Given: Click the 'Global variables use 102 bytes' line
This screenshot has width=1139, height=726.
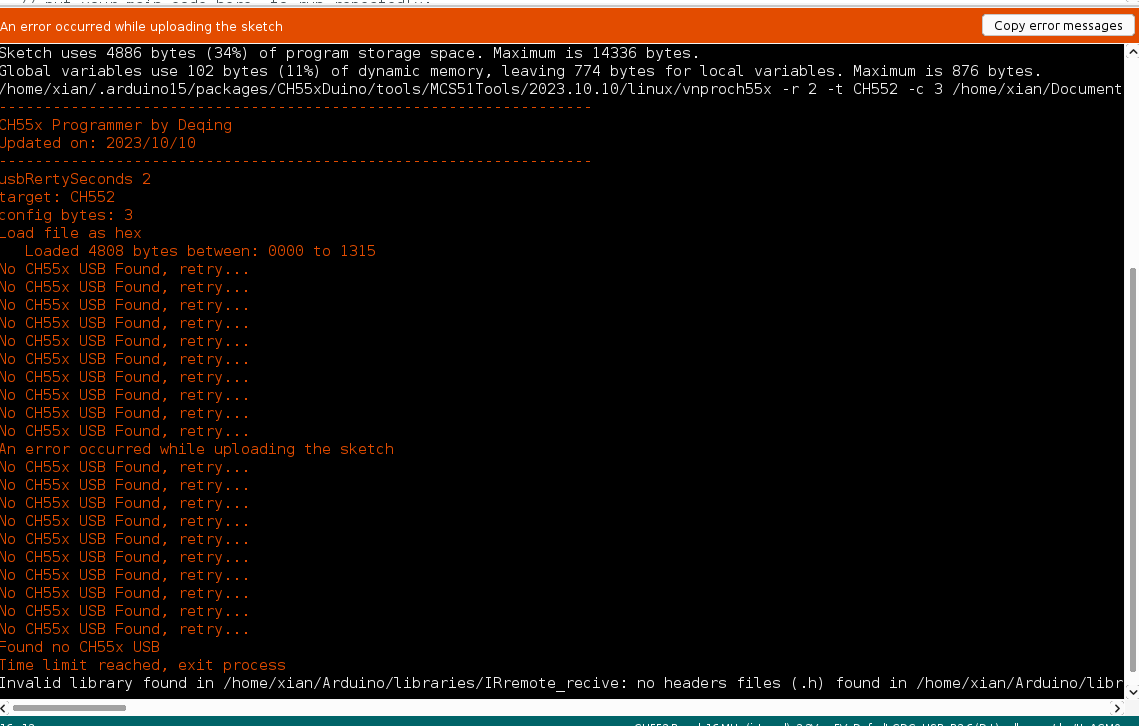Looking at the screenshot, I should tap(521, 71).
